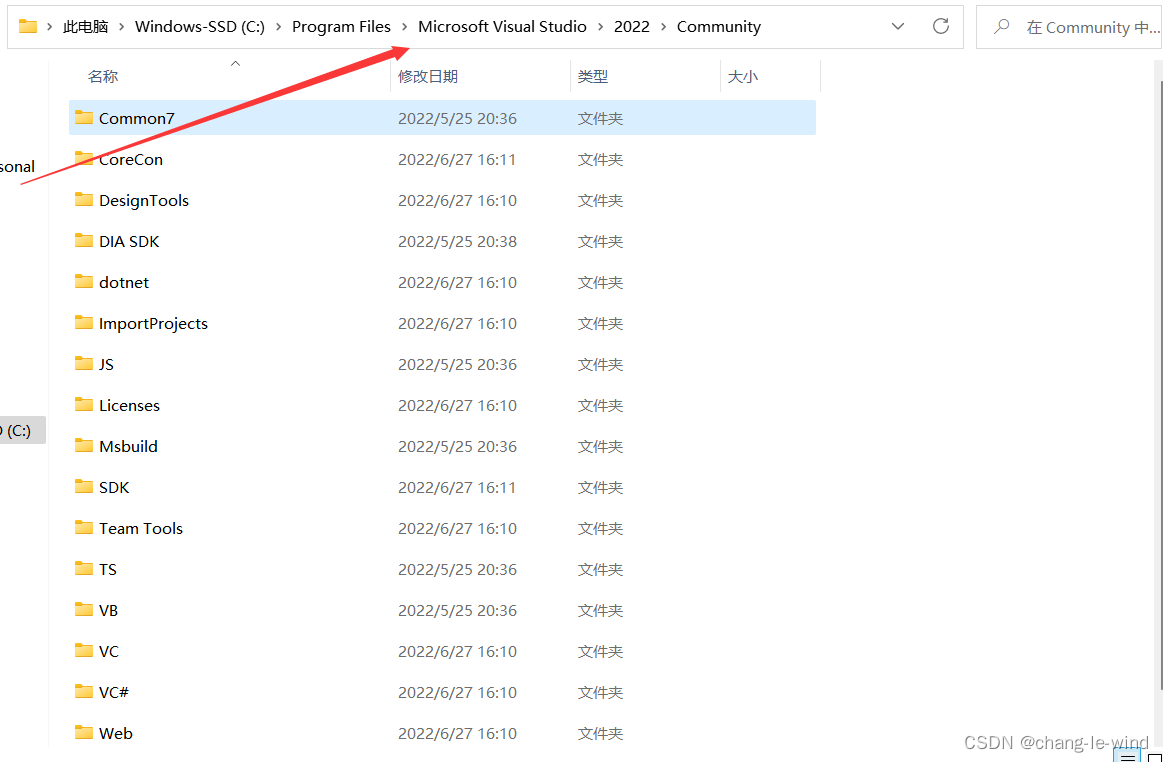Select the CoreCon folder icon
This screenshot has width=1163, height=762.
(x=84, y=158)
